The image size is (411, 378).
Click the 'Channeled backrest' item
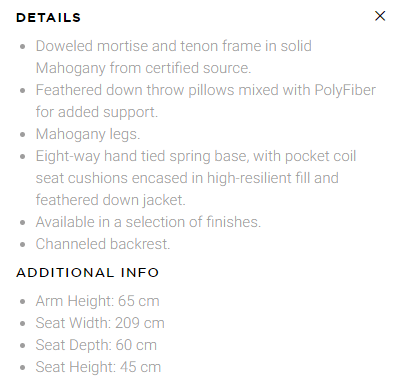[103, 244]
